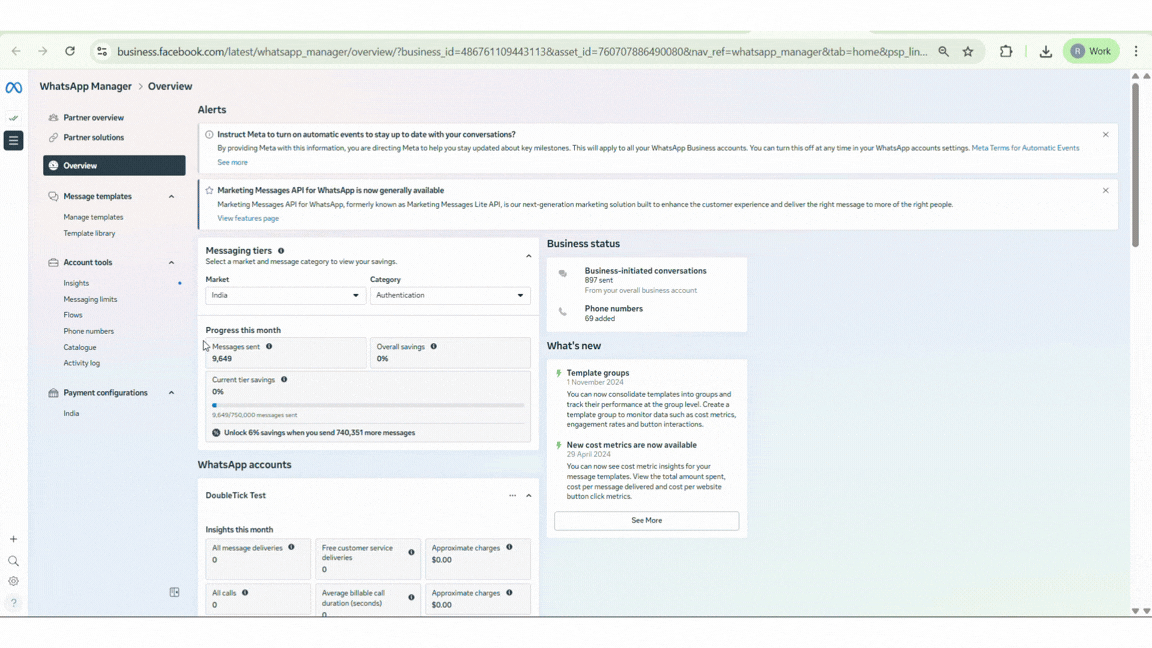Click info icon next to Messaging tiers

(281, 251)
